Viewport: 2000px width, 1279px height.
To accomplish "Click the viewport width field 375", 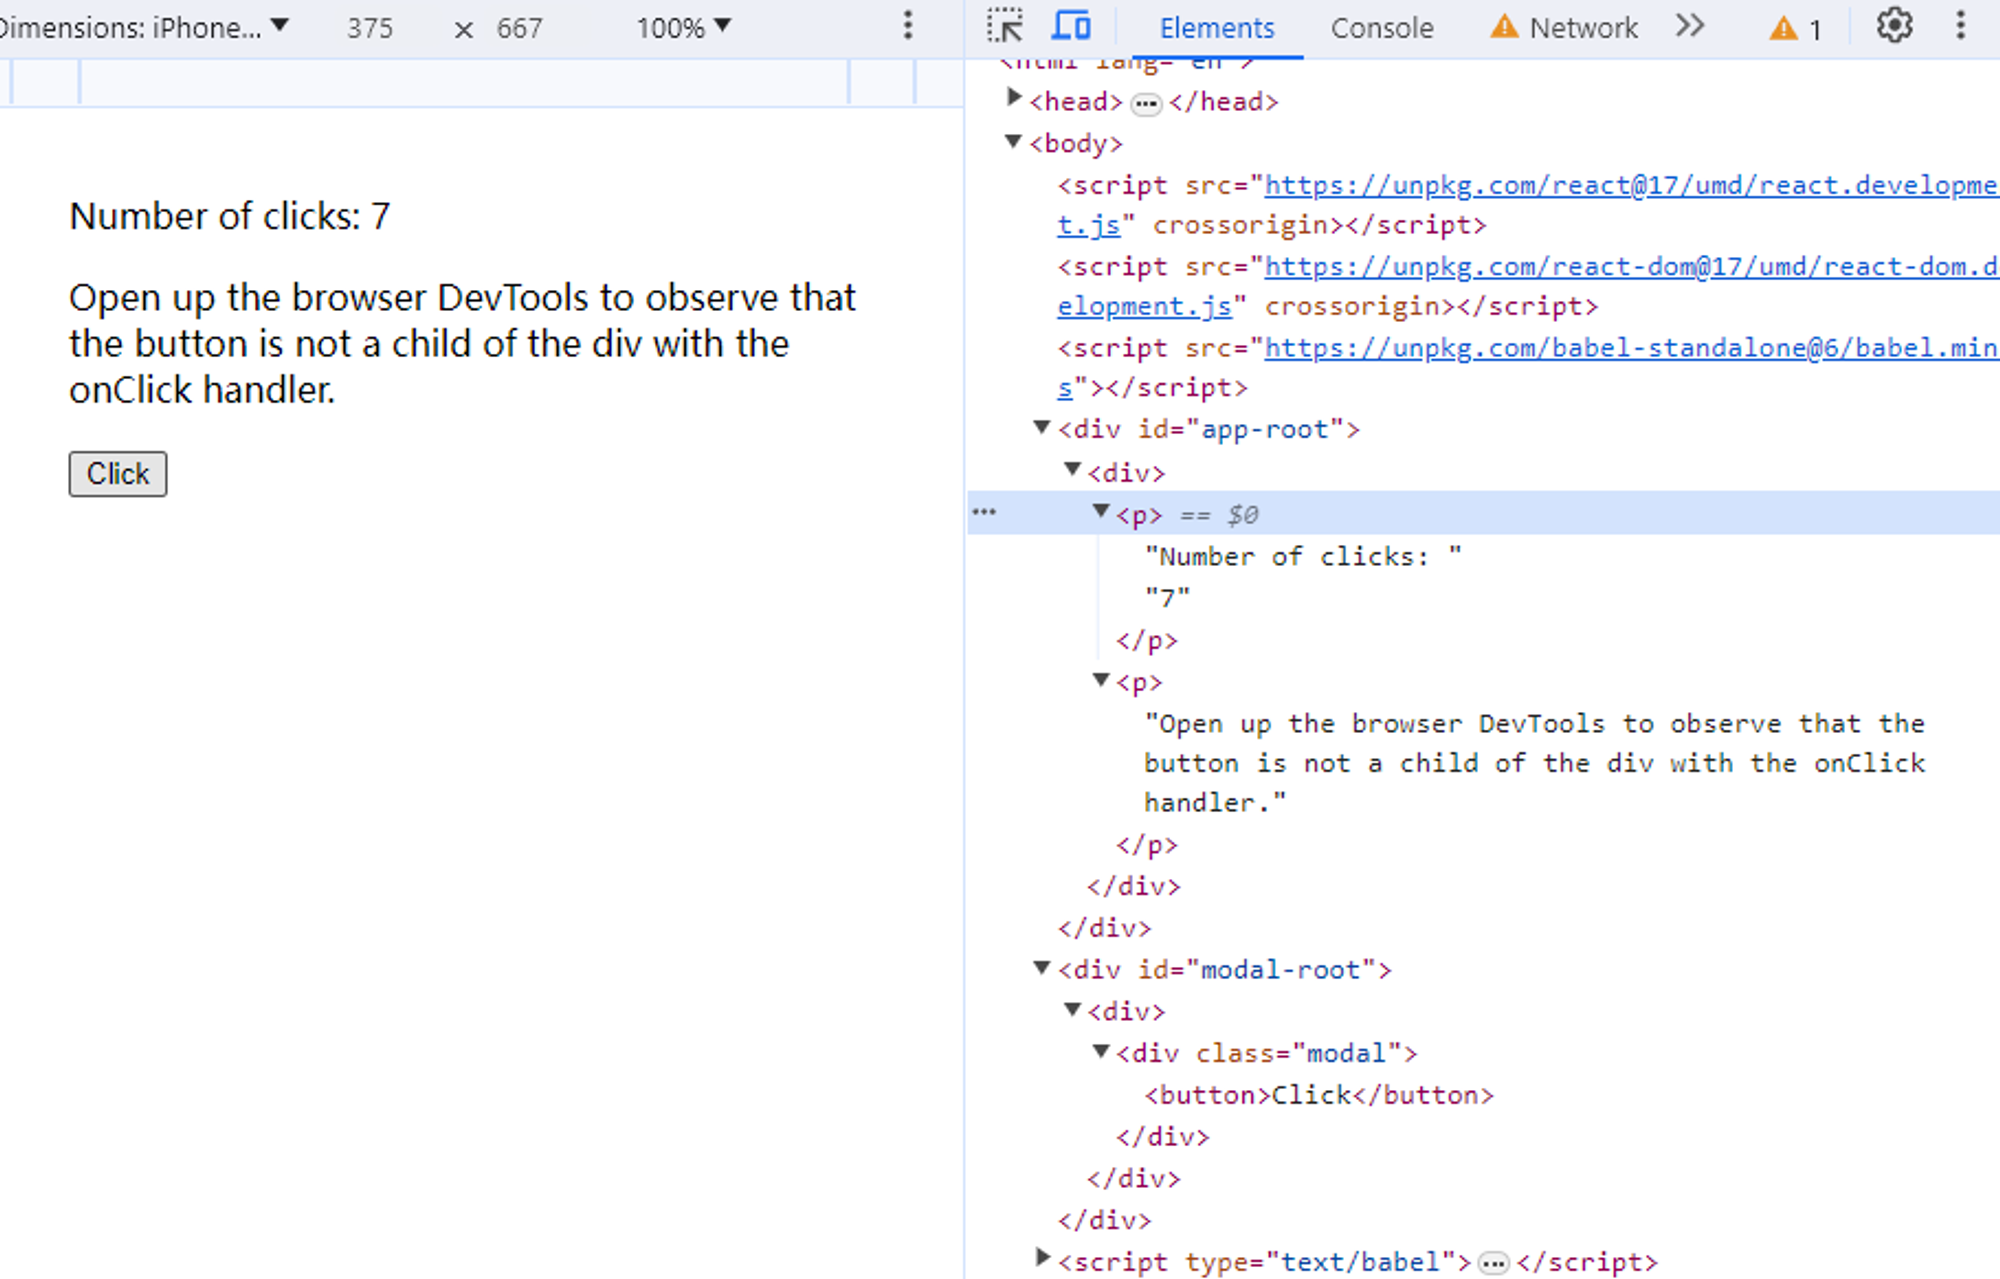I will (370, 28).
